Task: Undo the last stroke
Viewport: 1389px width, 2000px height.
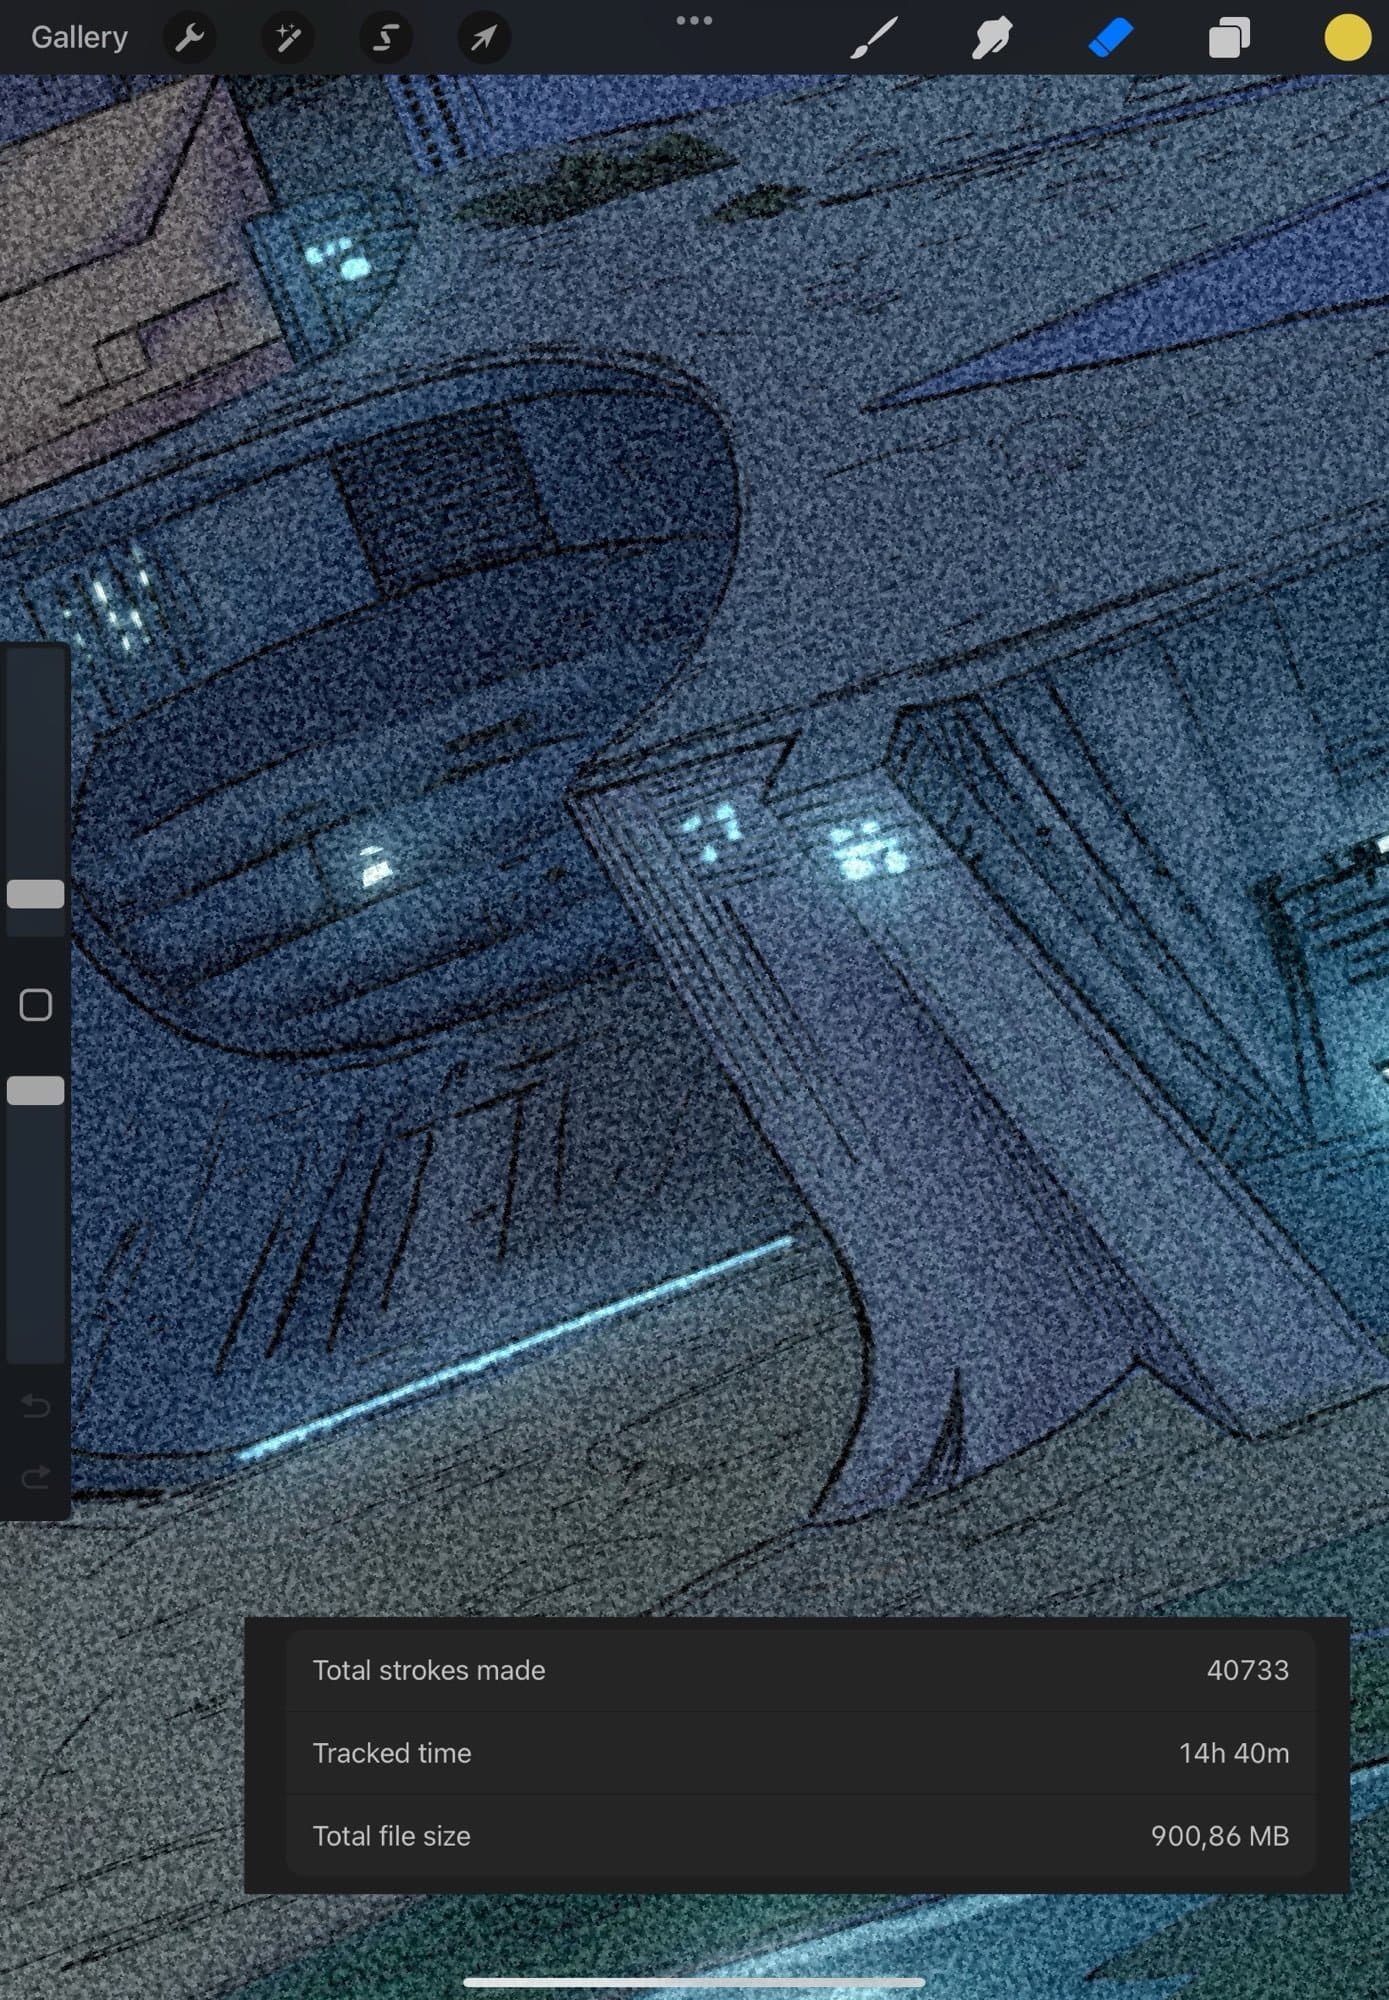Action: 36,1407
